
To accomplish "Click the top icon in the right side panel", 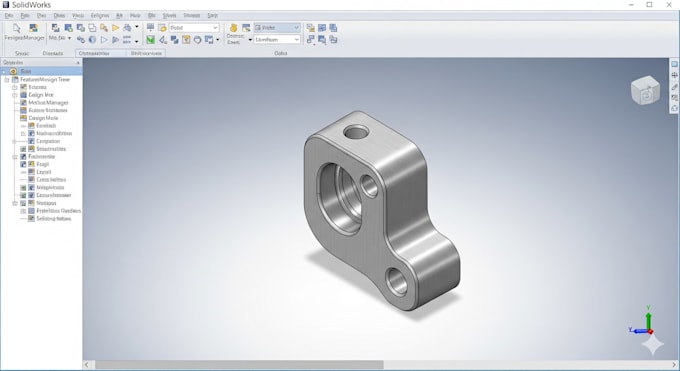I will (674, 64).
